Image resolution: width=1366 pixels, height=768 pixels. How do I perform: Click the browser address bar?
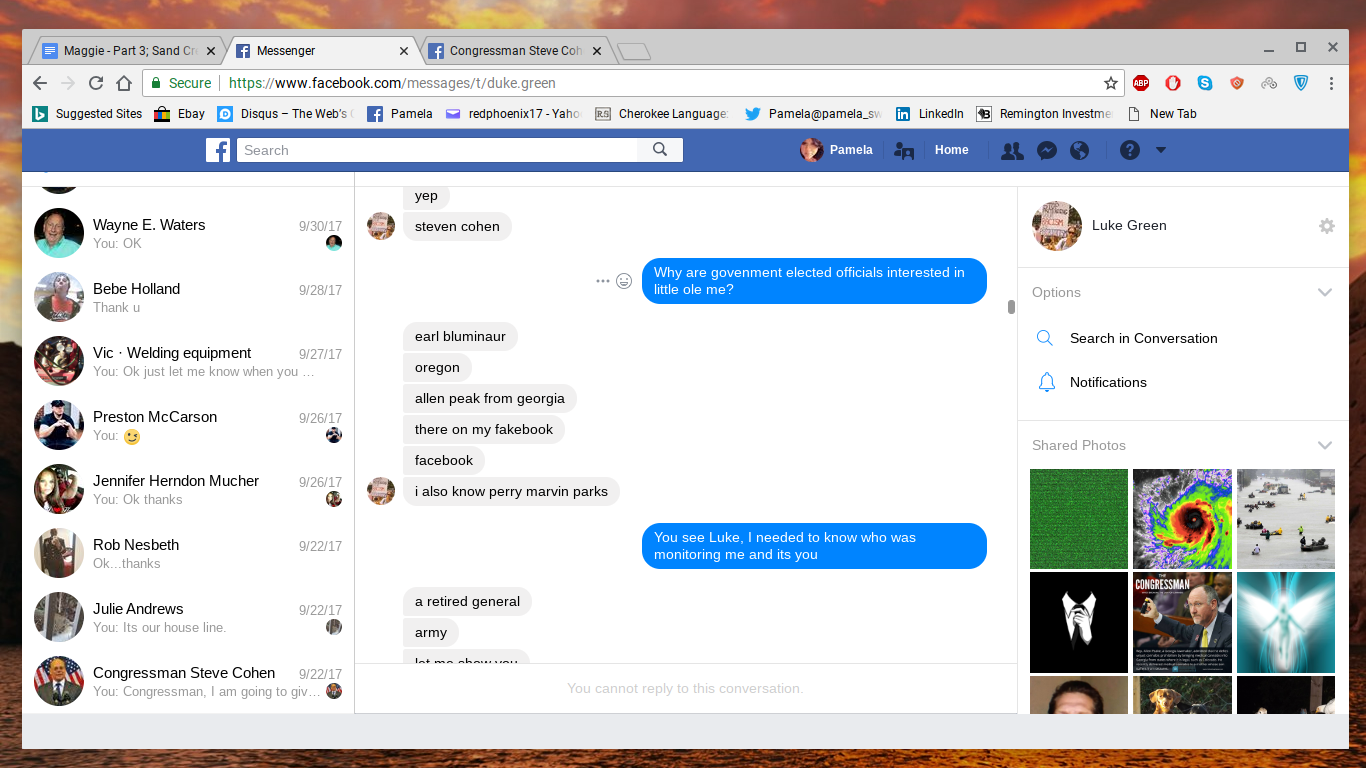(x=632, y=83)
